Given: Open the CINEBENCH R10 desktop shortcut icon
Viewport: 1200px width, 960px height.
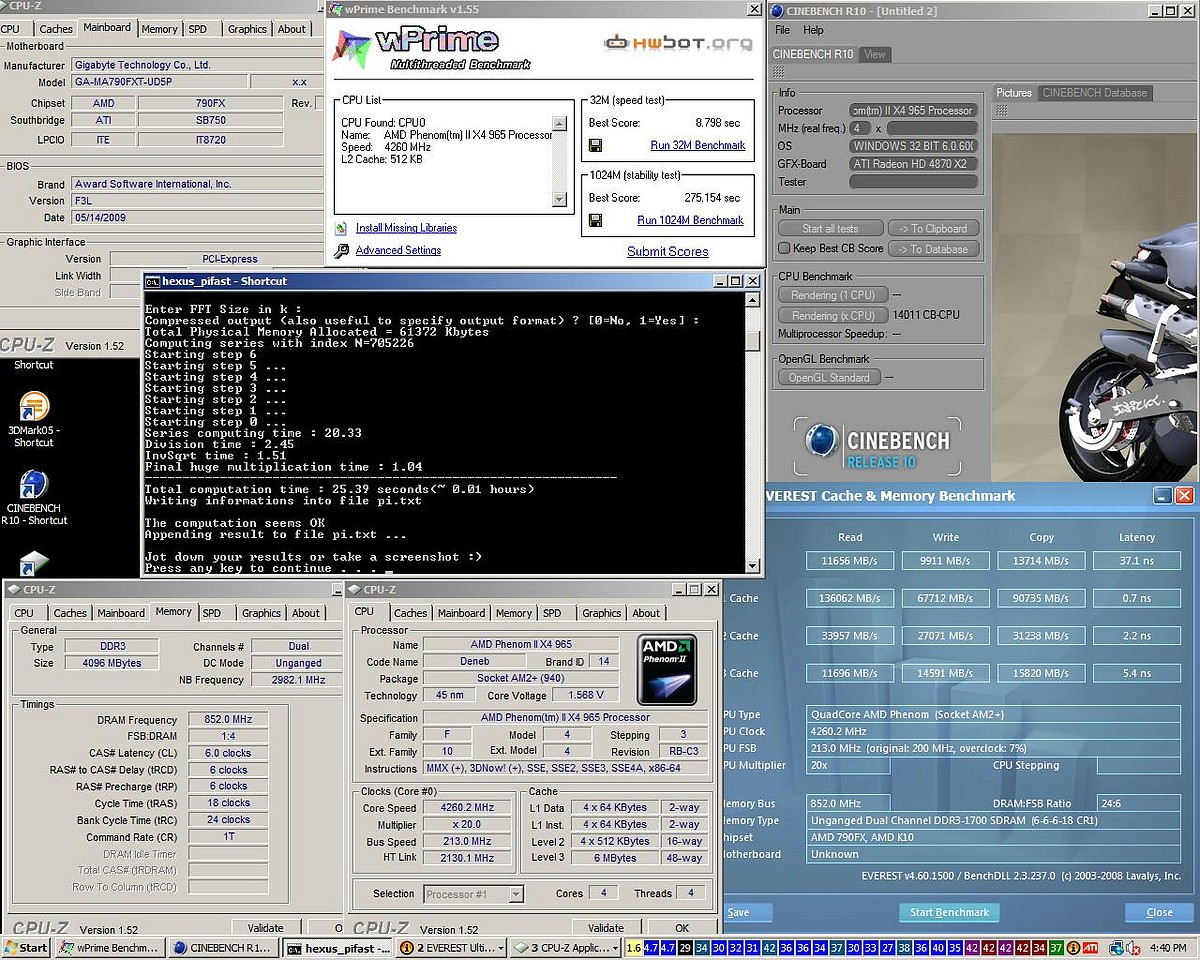Looking at the screenshot, I should click(34, 484).
